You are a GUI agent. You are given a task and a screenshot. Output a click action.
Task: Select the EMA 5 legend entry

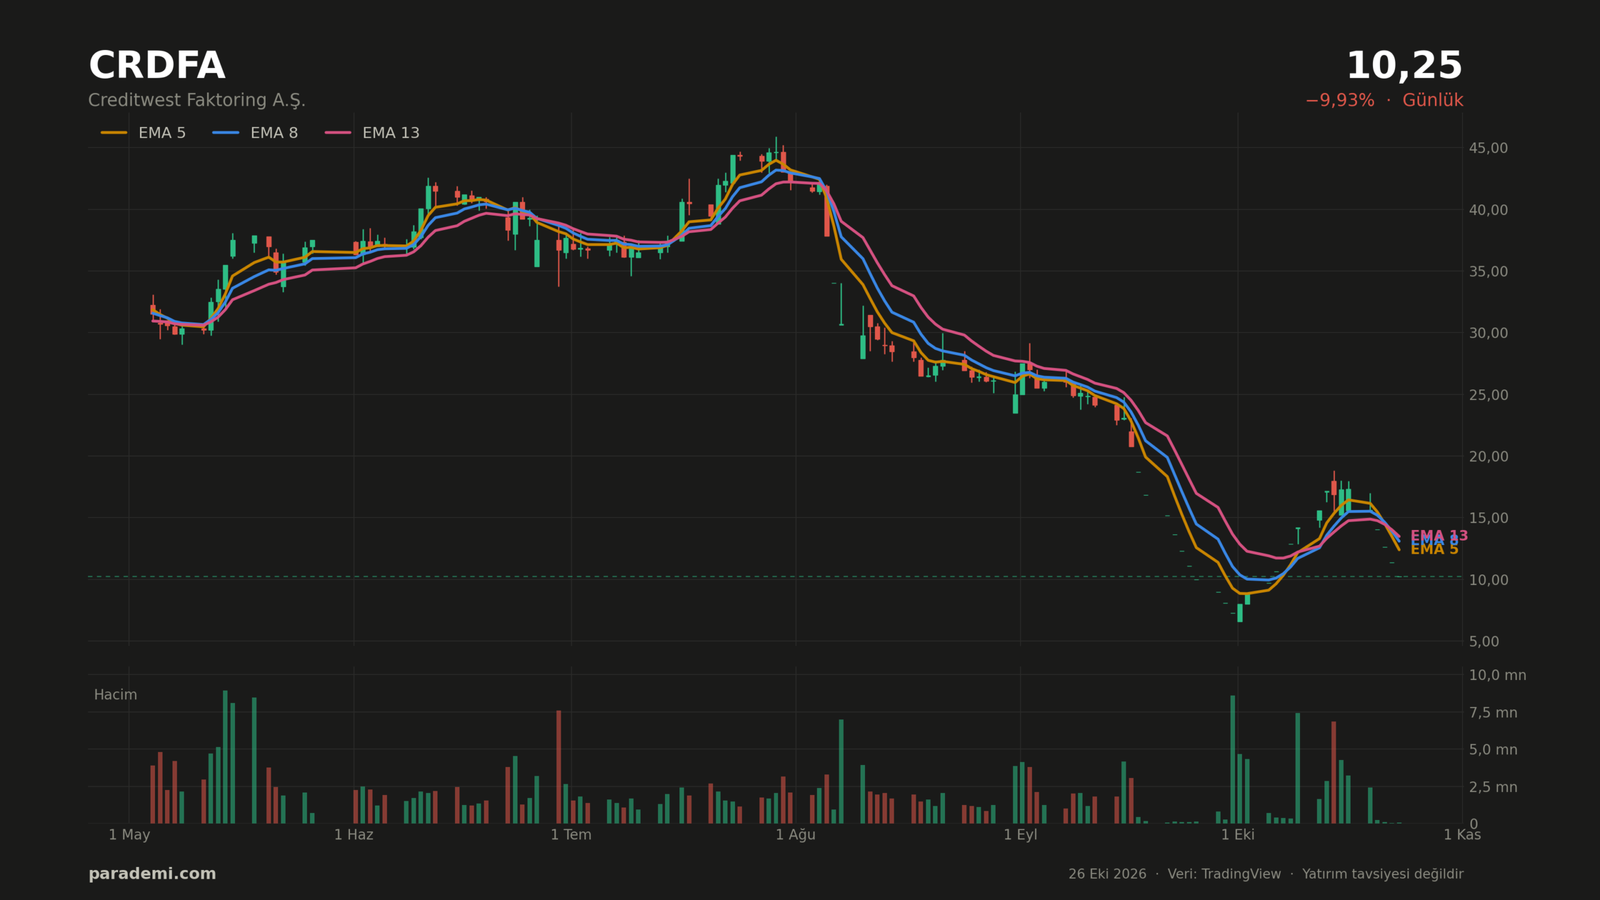pyautogui.click(x=143, y=133)
